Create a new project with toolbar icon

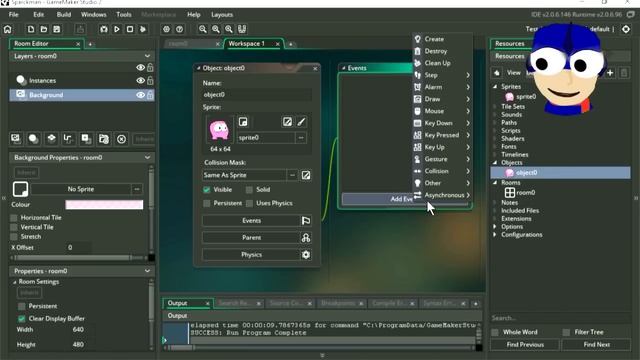[x=31, y=29]
